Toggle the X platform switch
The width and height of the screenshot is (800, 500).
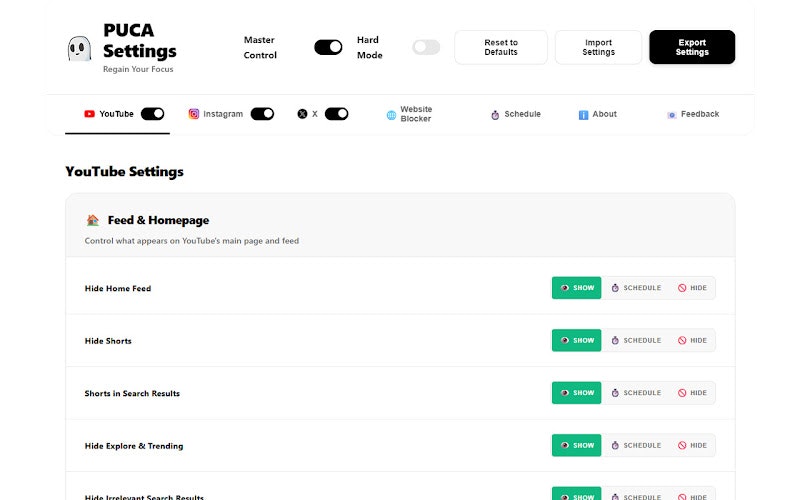click(x=337, y=114)
